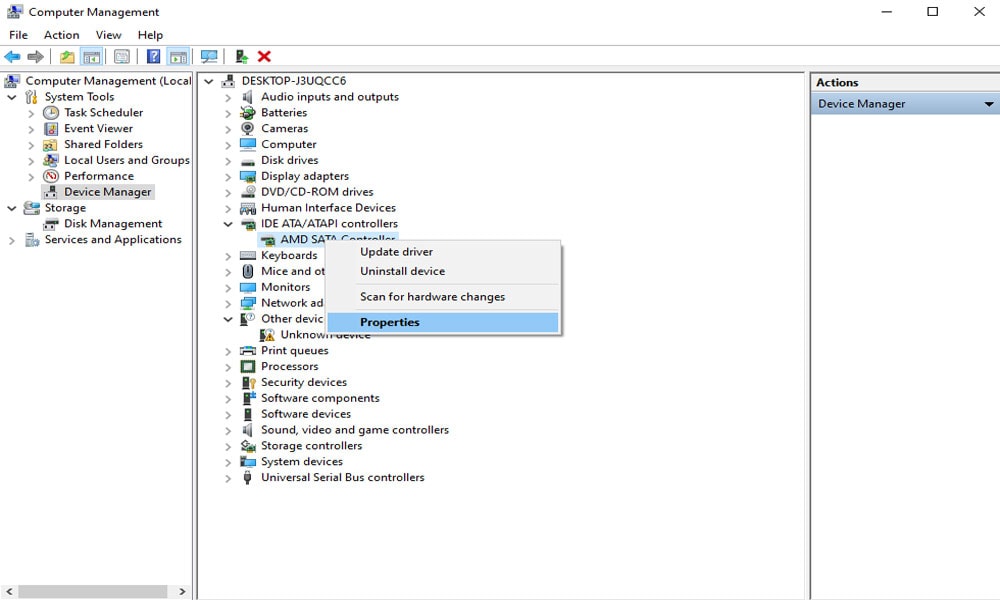Image resolution: width=1000 pixels, height=600 pixels.
Task: Click the Scan for hardware monitor toolbar icon
Action: point(209,57)
